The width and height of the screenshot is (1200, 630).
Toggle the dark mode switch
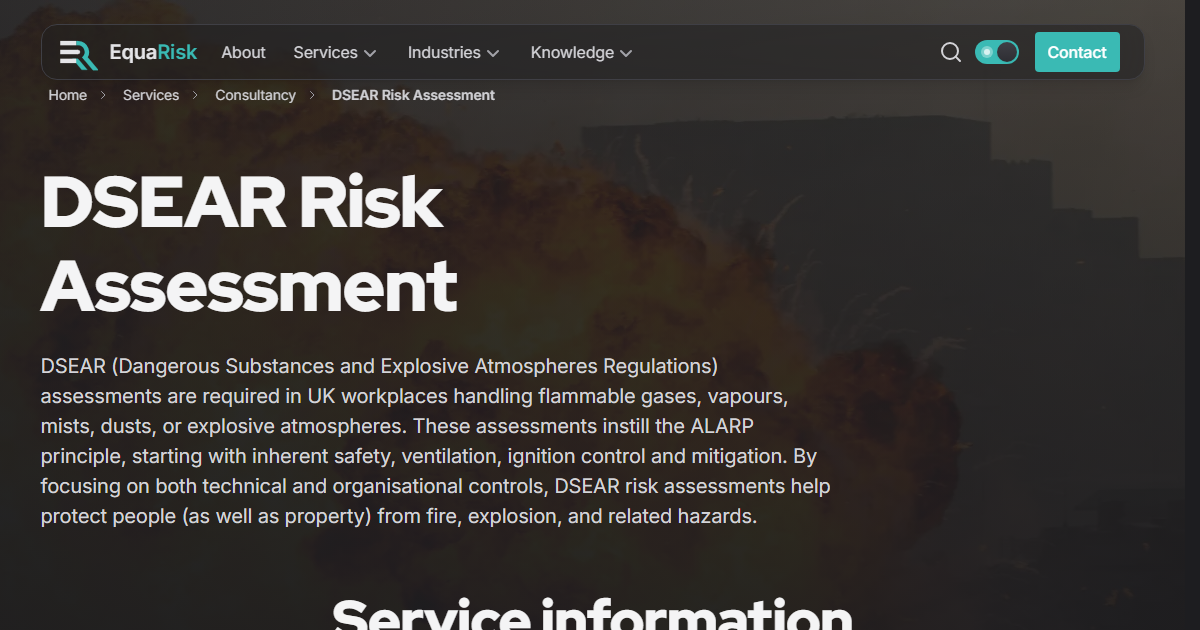pyautogui.click(x=997, y=52)
